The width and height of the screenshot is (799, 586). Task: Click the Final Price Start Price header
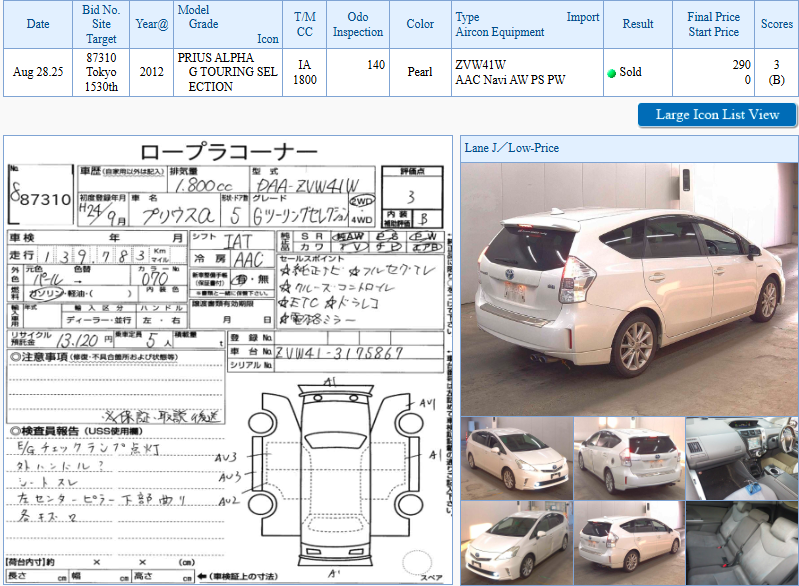713,24
